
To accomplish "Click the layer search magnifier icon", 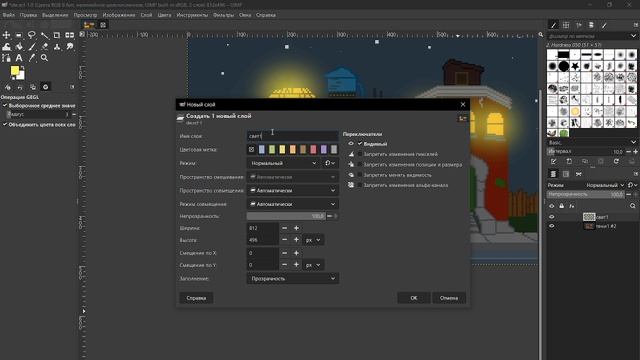I will coord(633,206).
